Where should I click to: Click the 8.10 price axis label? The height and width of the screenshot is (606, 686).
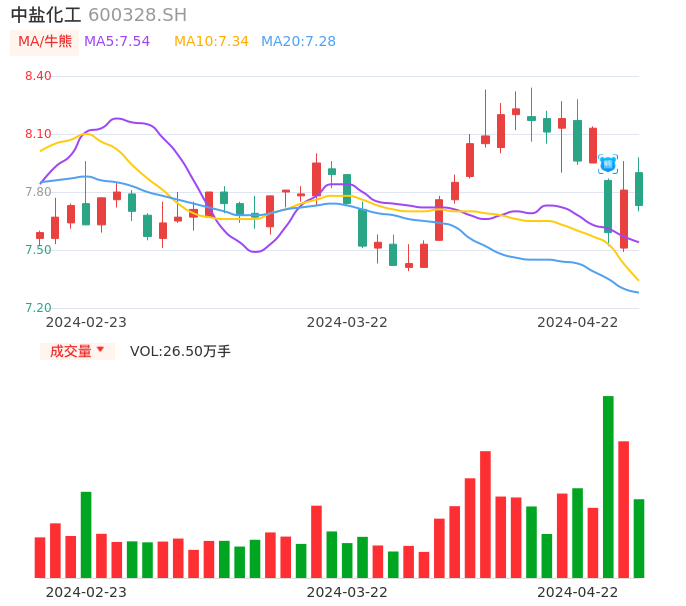[38, 134]
